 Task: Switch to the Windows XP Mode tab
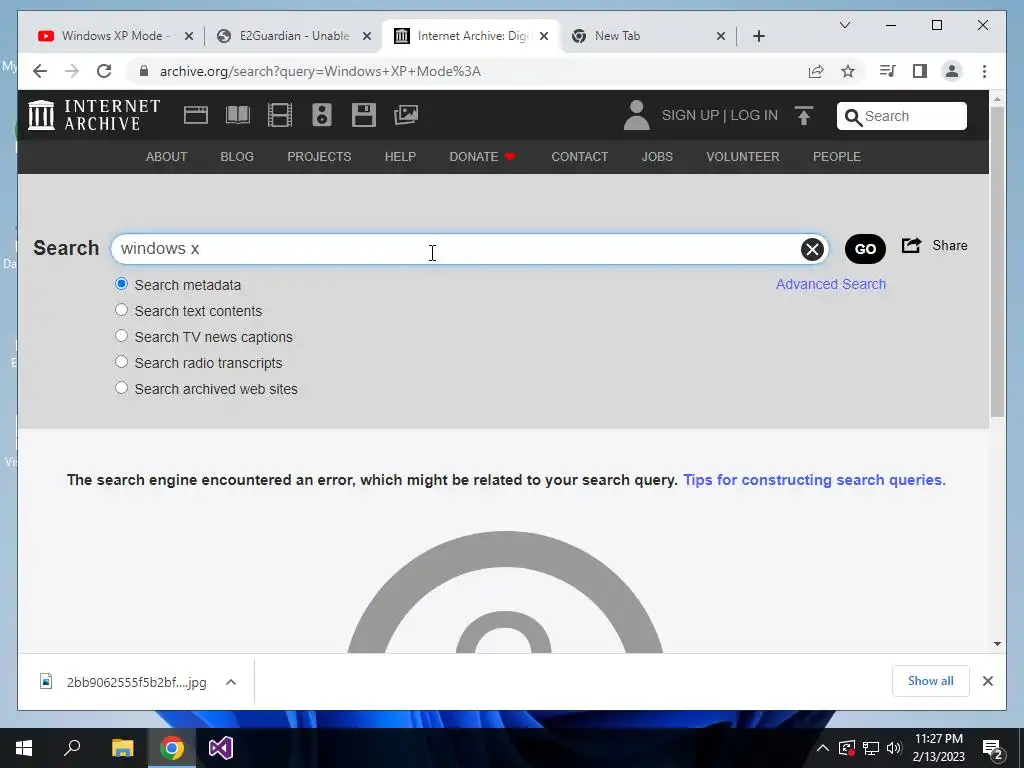click(x=114, y=36)
